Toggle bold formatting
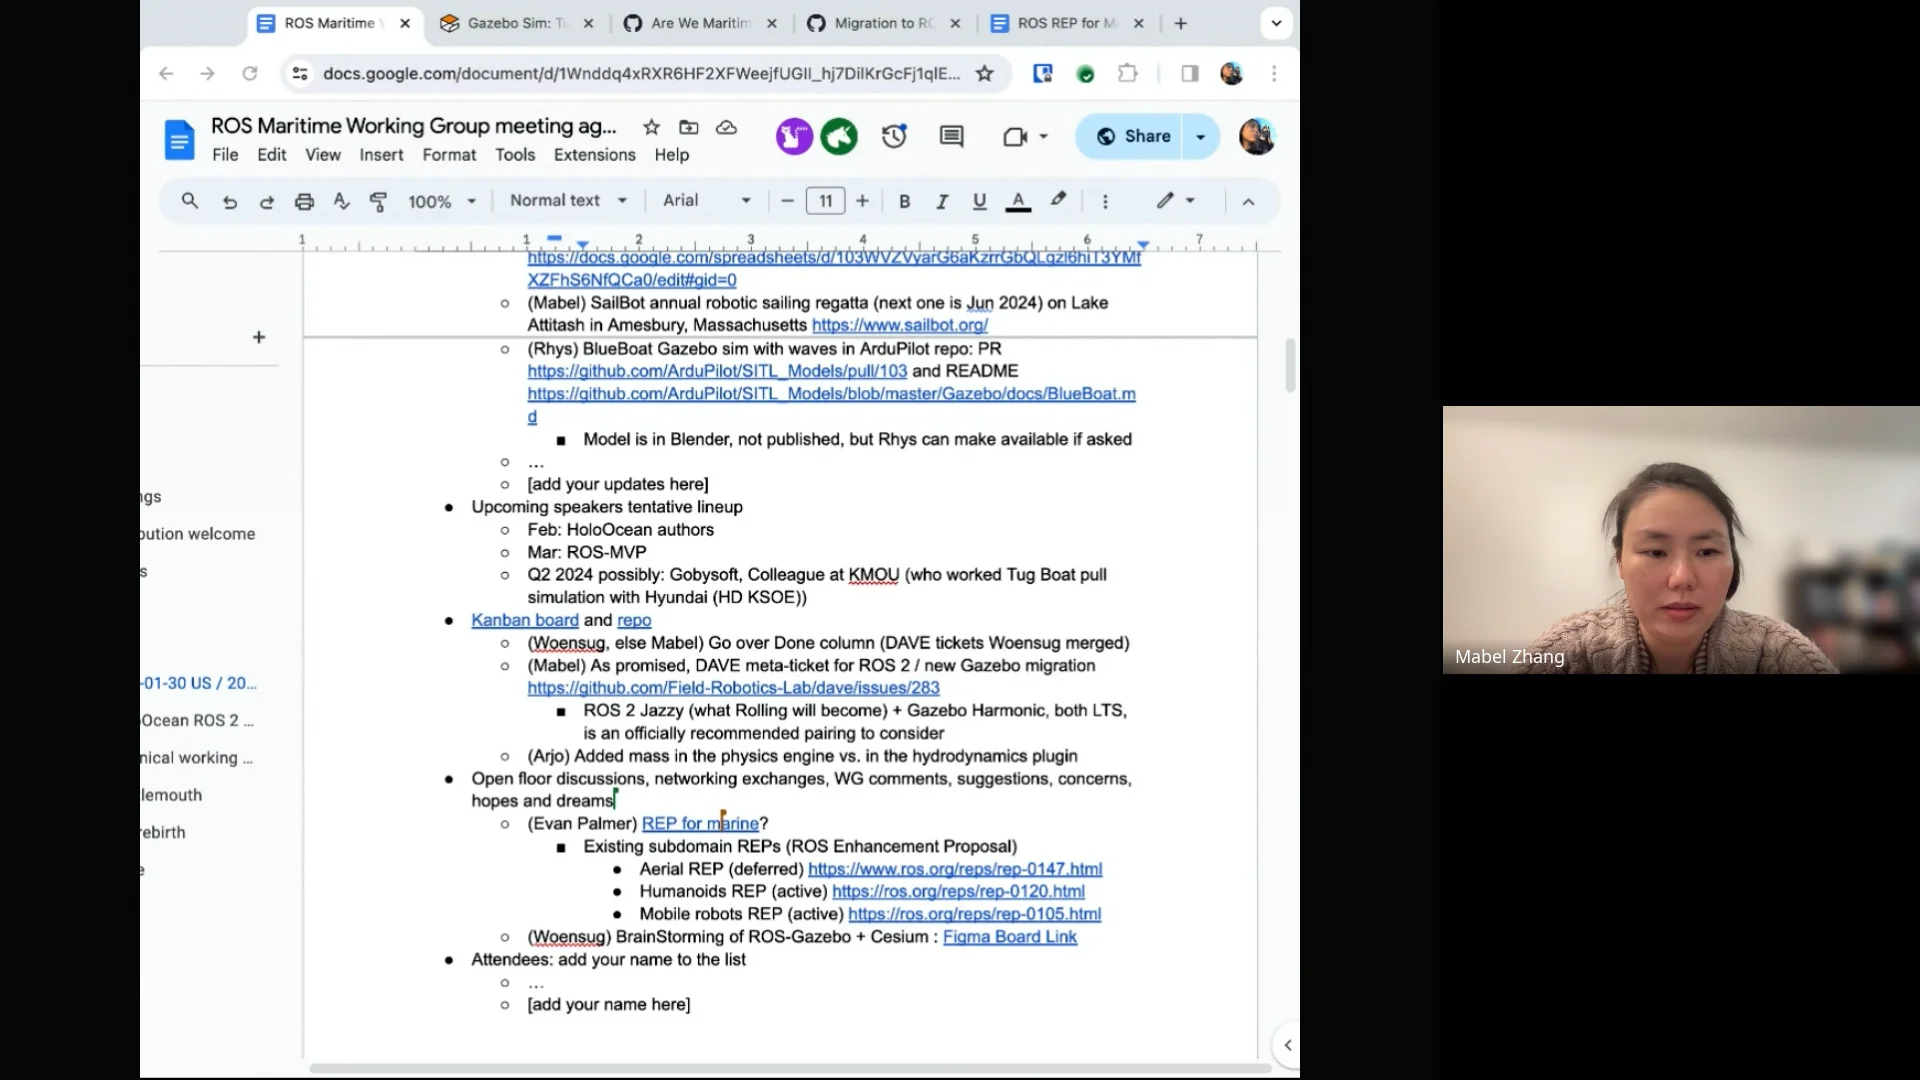 point(904,201)
